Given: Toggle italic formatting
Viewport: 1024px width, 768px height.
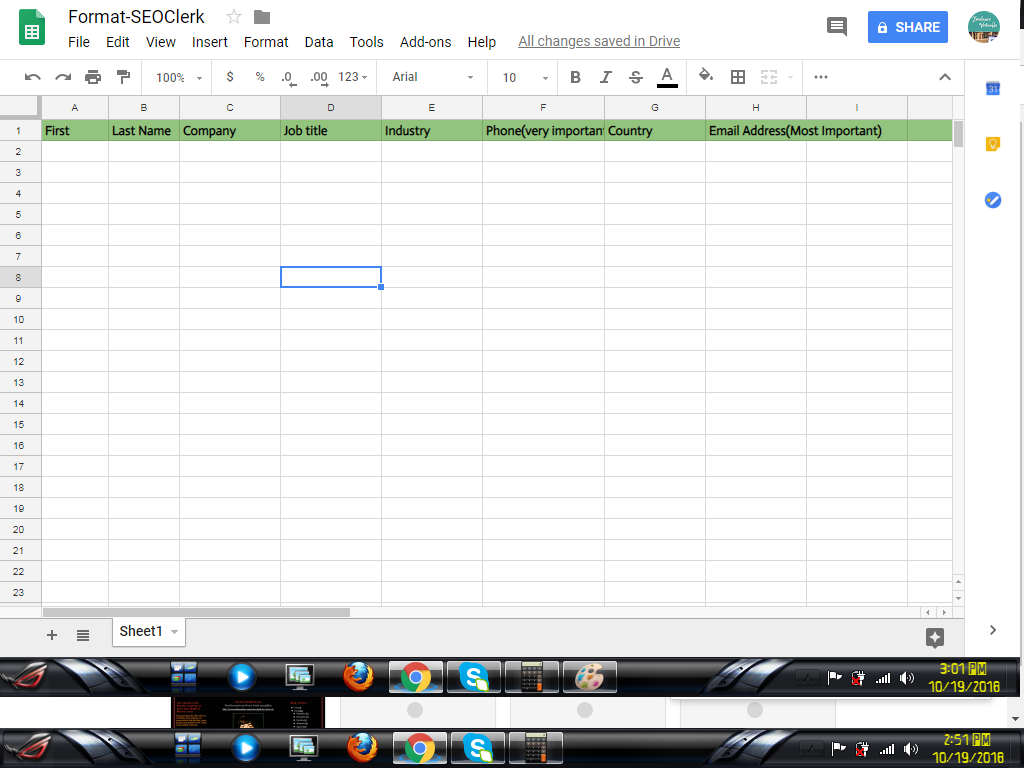Looking at the screenshot, I should 605,77.
